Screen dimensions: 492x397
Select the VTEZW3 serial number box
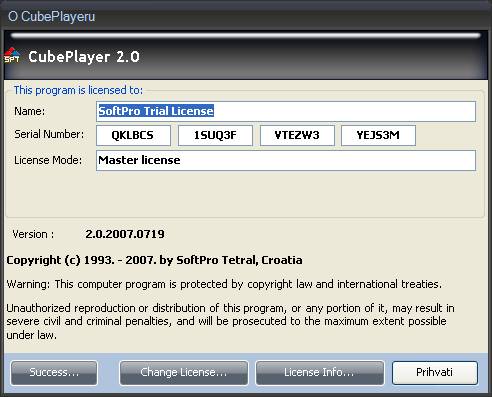click(x=297, y=135)
